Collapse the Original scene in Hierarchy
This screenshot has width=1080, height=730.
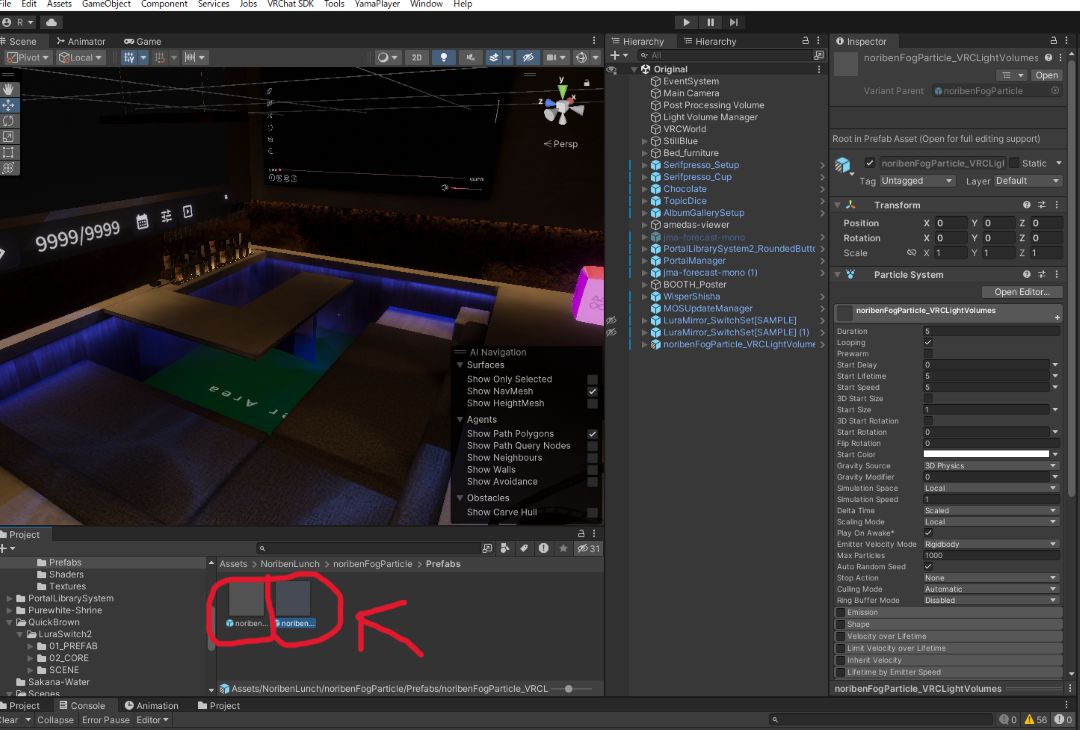[634, 70]
